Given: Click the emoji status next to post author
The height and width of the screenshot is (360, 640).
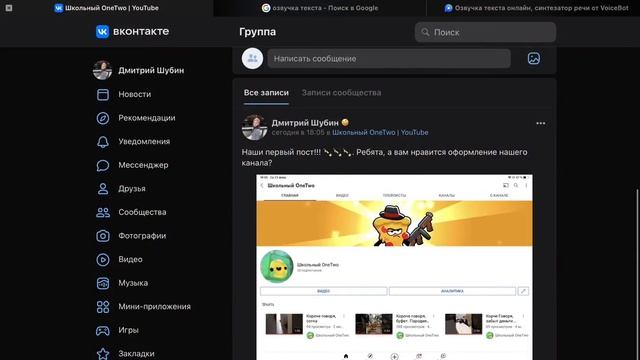Looking at the screenshot, I should (345, 122).
